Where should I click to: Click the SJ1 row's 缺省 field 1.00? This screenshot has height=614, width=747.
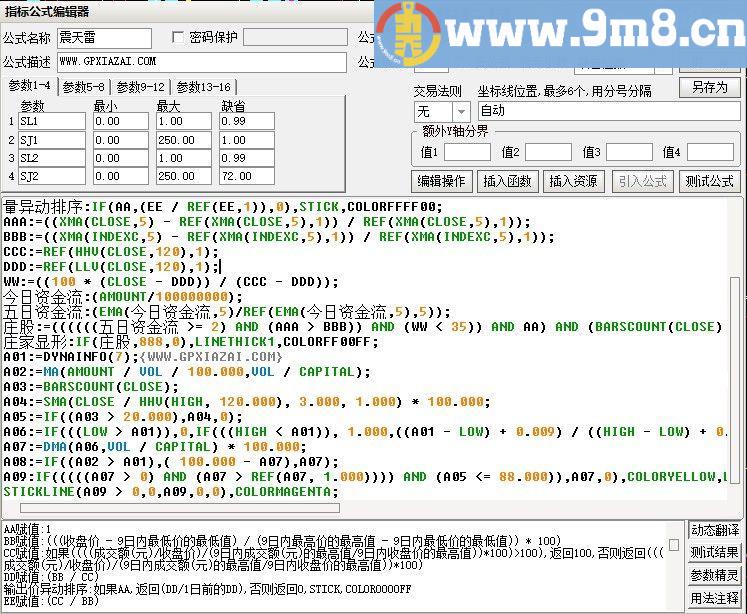pos(247,140)
